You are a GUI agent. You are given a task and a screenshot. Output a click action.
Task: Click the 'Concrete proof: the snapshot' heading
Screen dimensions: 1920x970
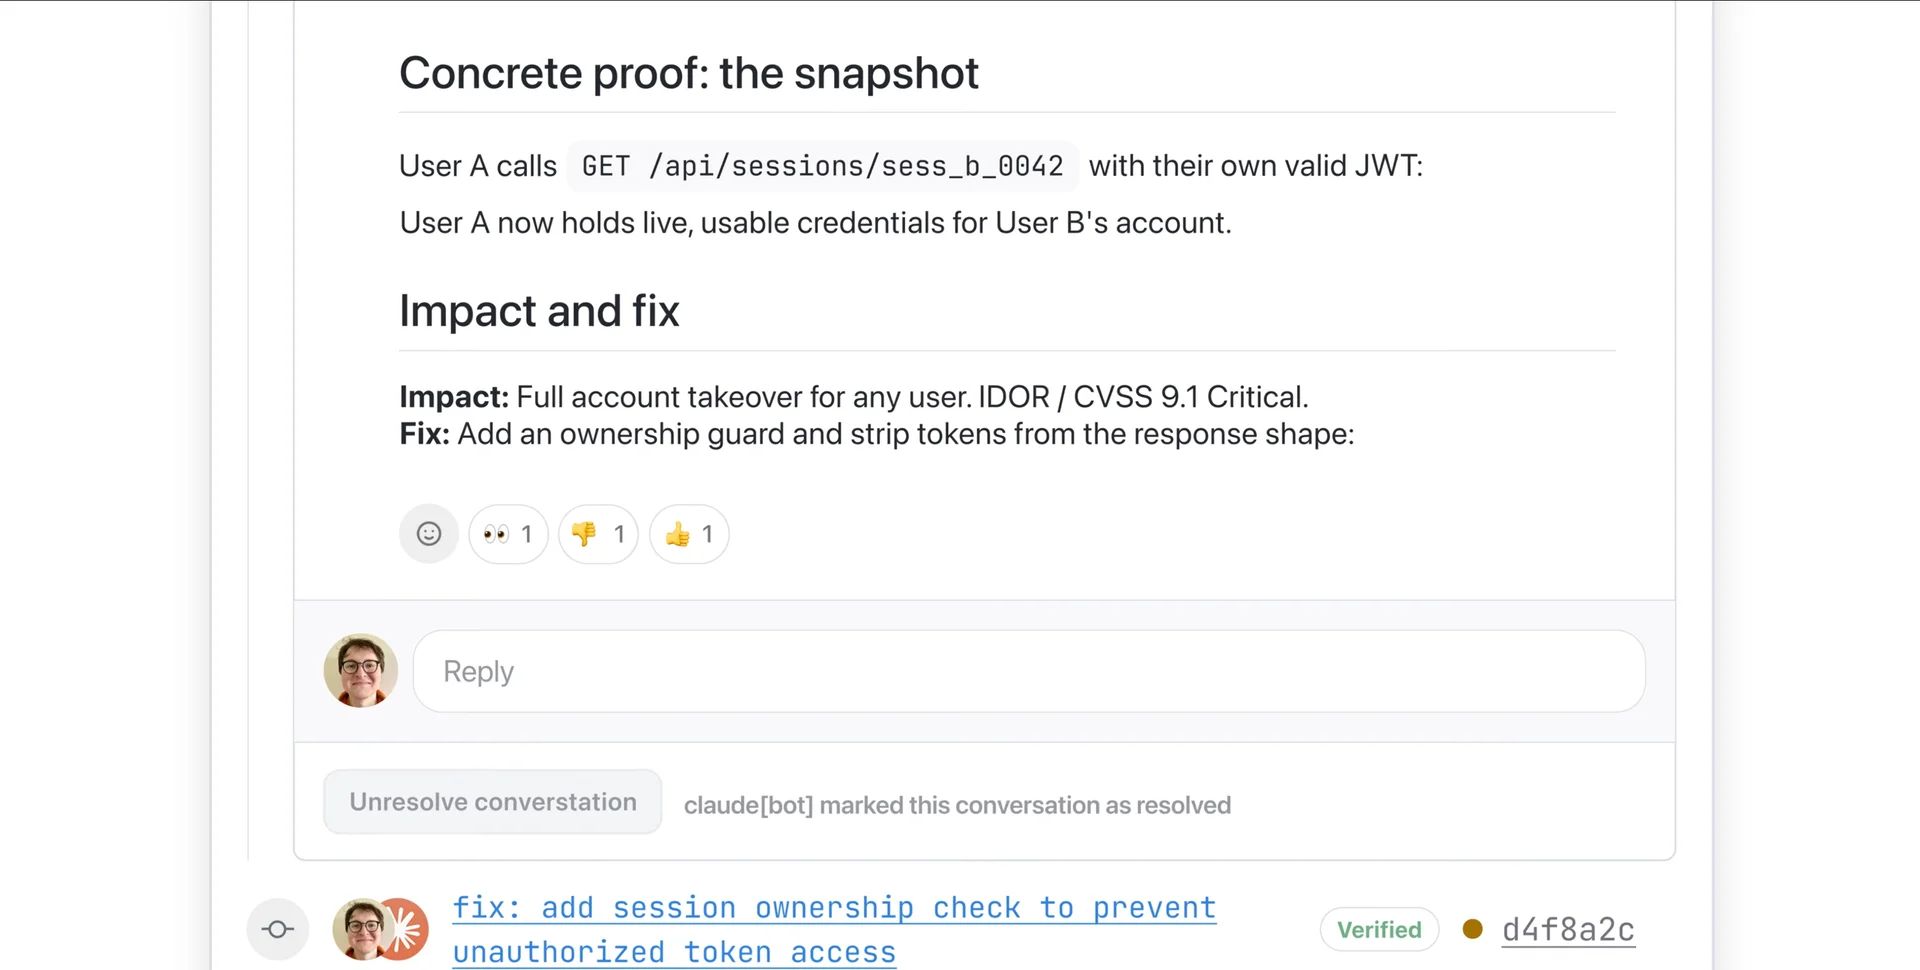[x=688, y=74]
